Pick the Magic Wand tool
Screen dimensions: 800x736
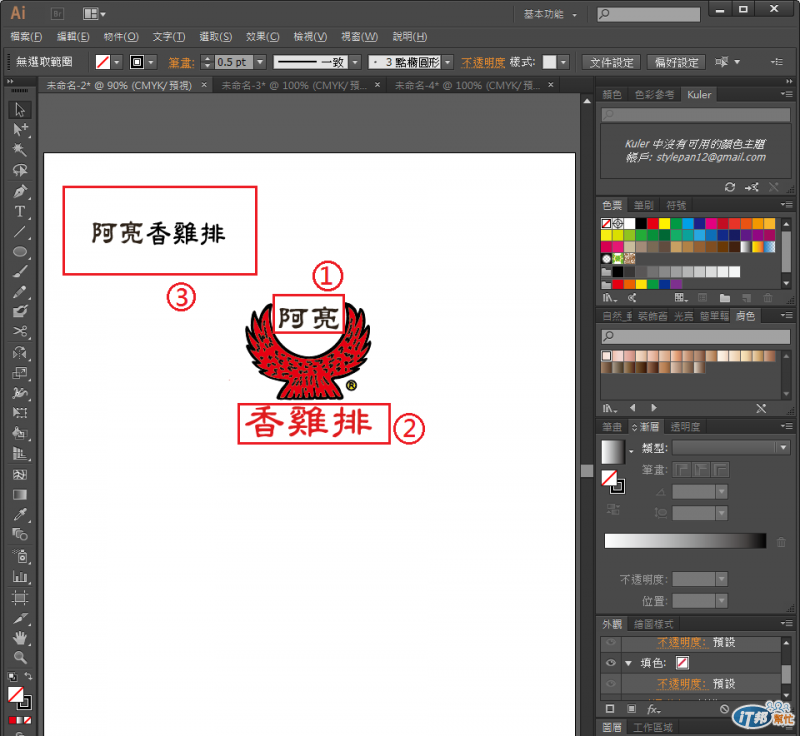[20, 149]
